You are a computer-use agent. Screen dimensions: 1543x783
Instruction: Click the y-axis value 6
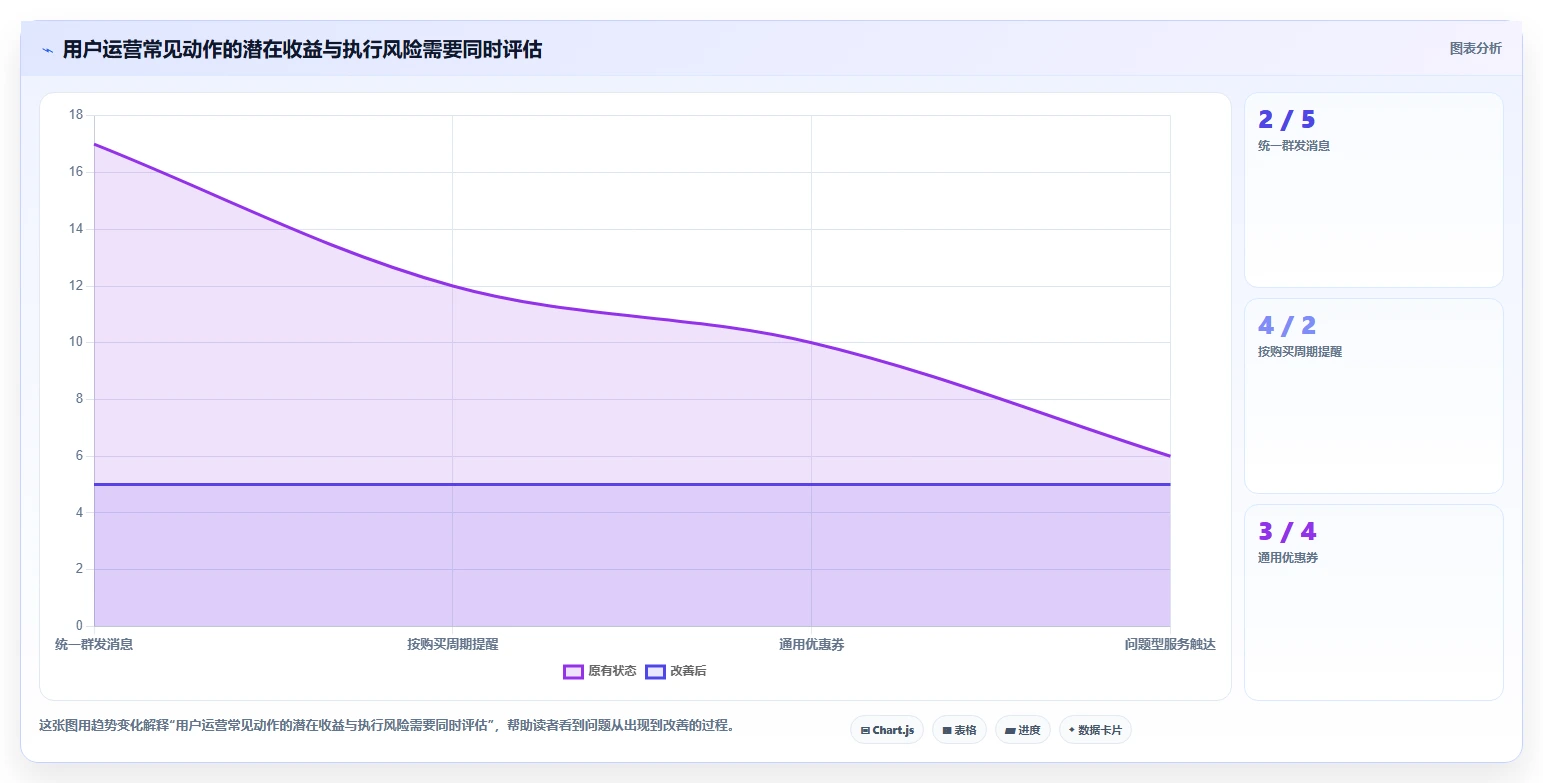pos(80,456)
